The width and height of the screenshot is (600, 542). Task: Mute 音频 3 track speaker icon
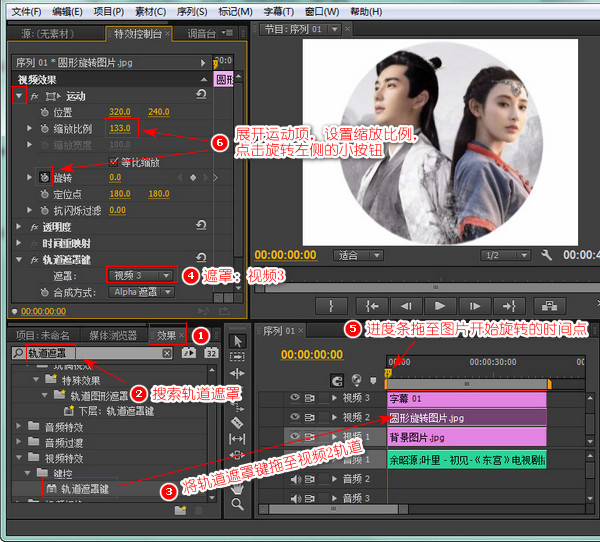[x=295, y=498]
